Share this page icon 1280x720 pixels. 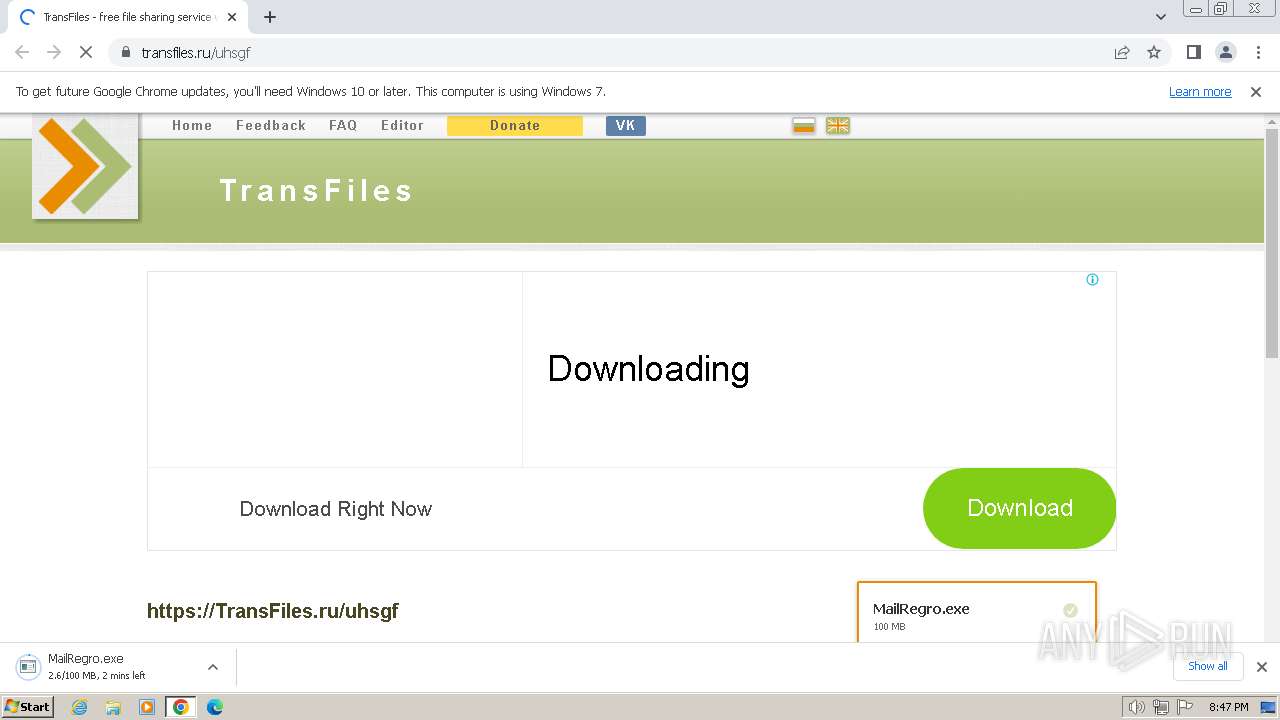(x=1122, y=52)
